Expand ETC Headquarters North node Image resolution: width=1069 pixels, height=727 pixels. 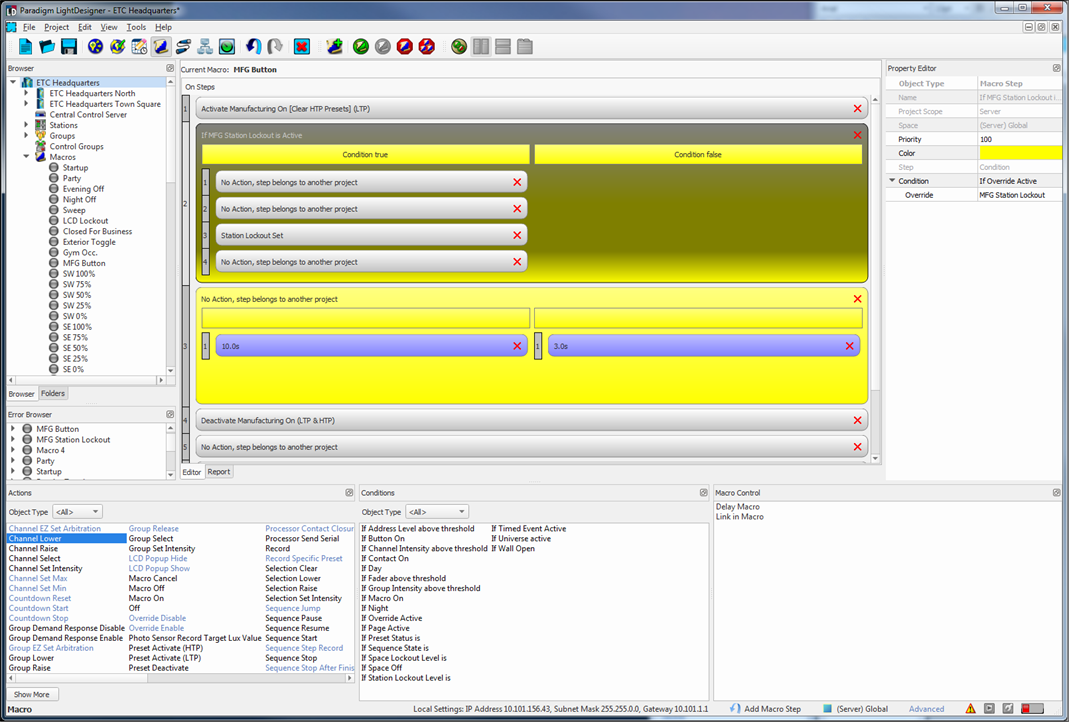click(26, 93)
